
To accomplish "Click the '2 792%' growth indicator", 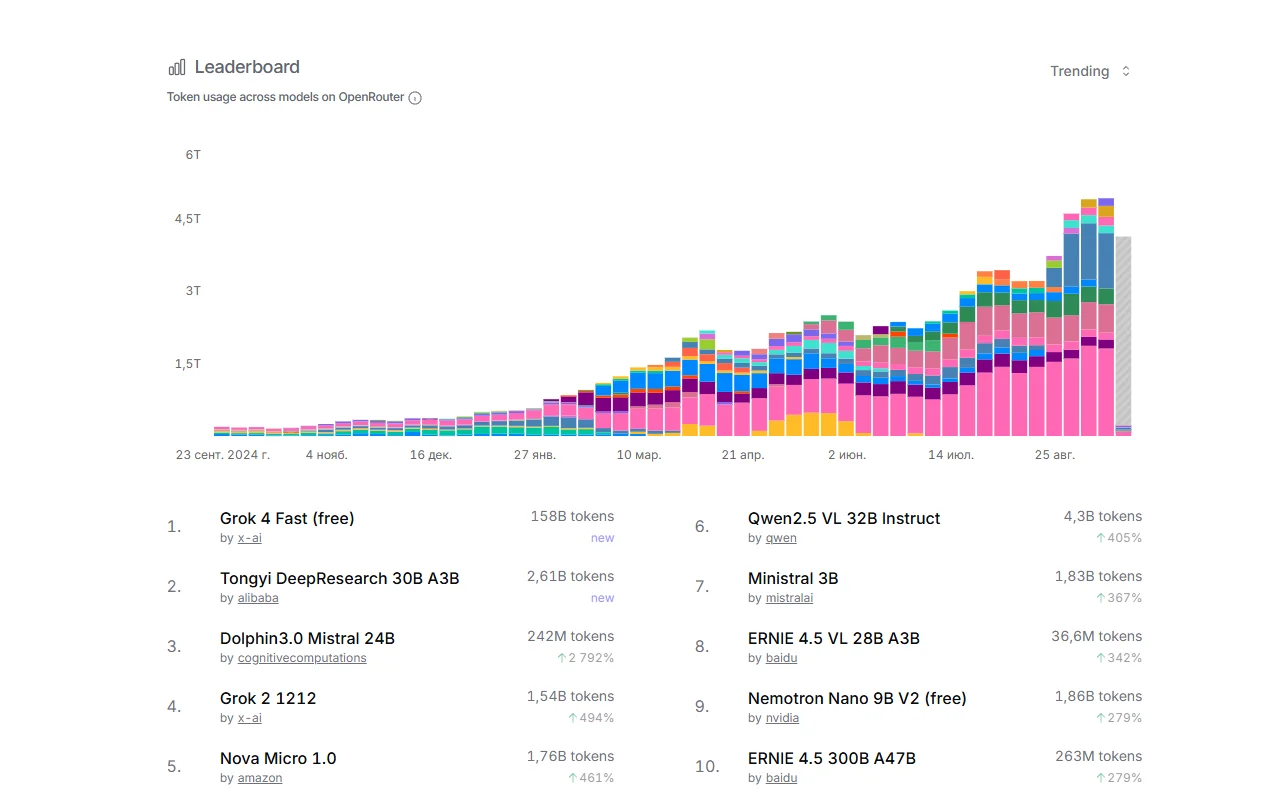I will 586,658.
